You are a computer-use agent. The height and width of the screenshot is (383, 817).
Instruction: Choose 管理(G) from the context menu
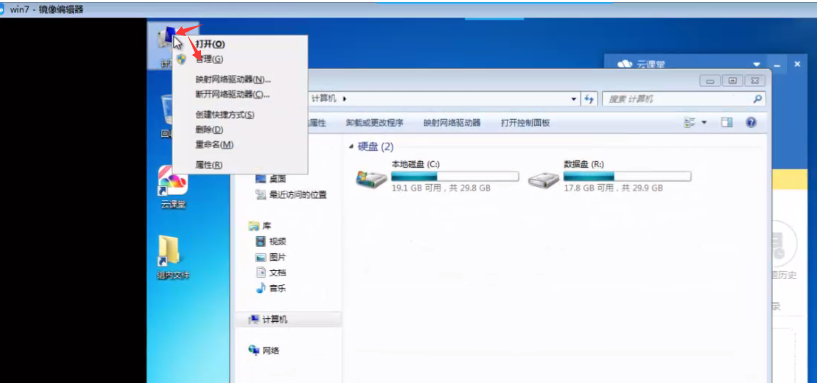(209, 59)
